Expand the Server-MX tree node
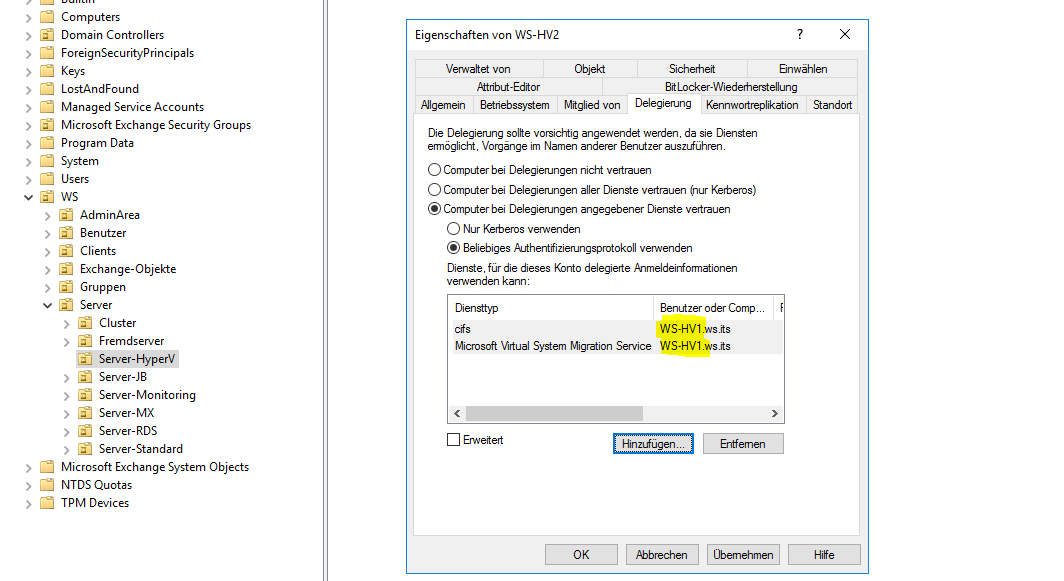Image resolution: width=1064 pixels, height=581 pixels. click(66, 413)
